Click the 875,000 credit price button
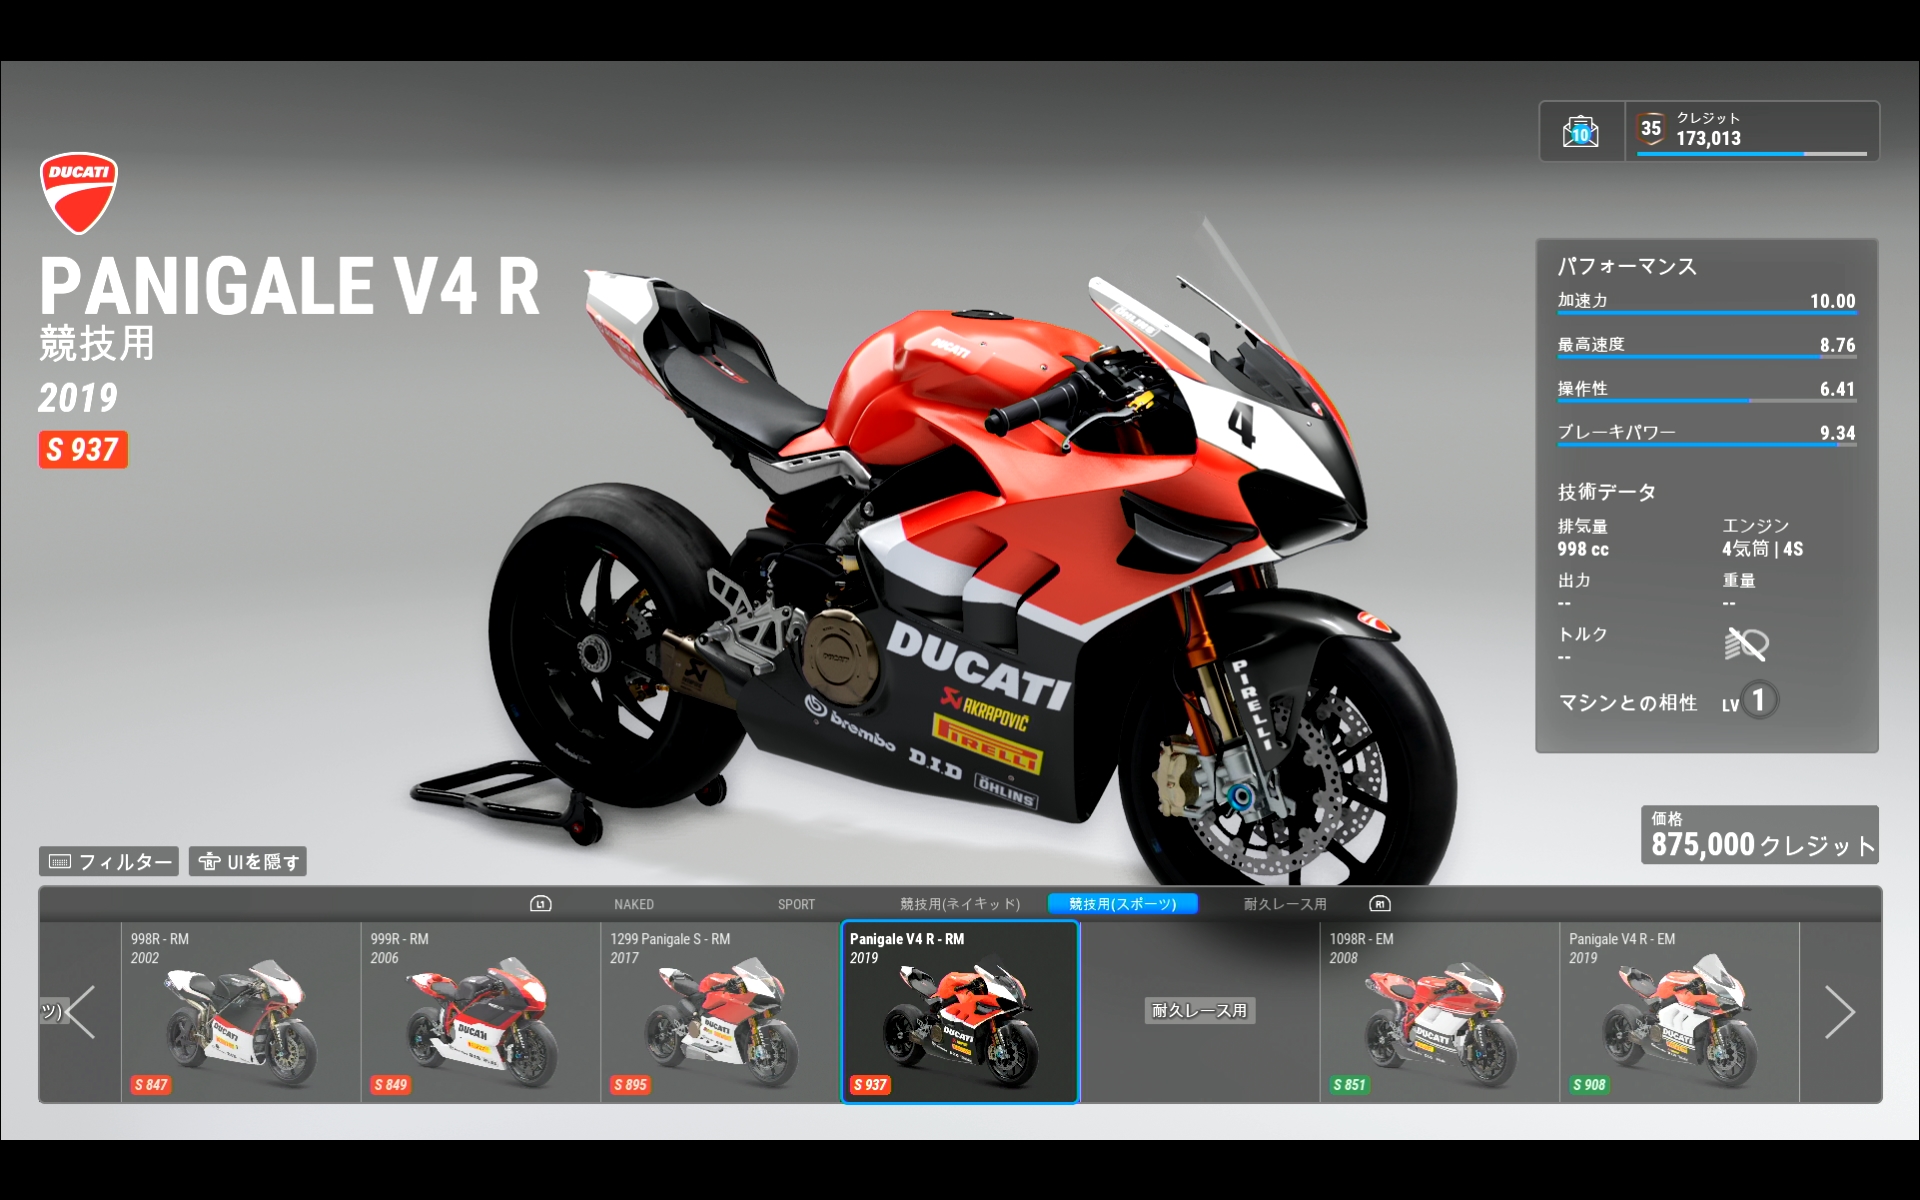Viewport: 1920px width, 1200px height. click(x=1760, y=835)
